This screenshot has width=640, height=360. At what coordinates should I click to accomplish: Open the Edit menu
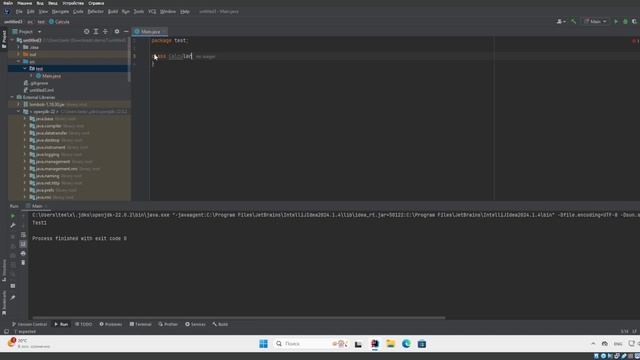pos(31,12)
